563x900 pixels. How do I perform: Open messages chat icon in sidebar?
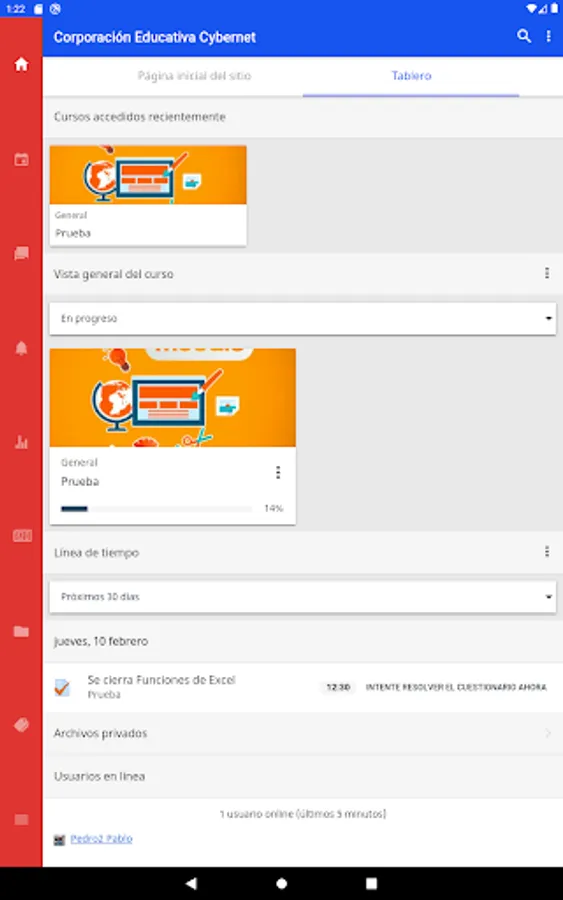(x=21, y=254)
